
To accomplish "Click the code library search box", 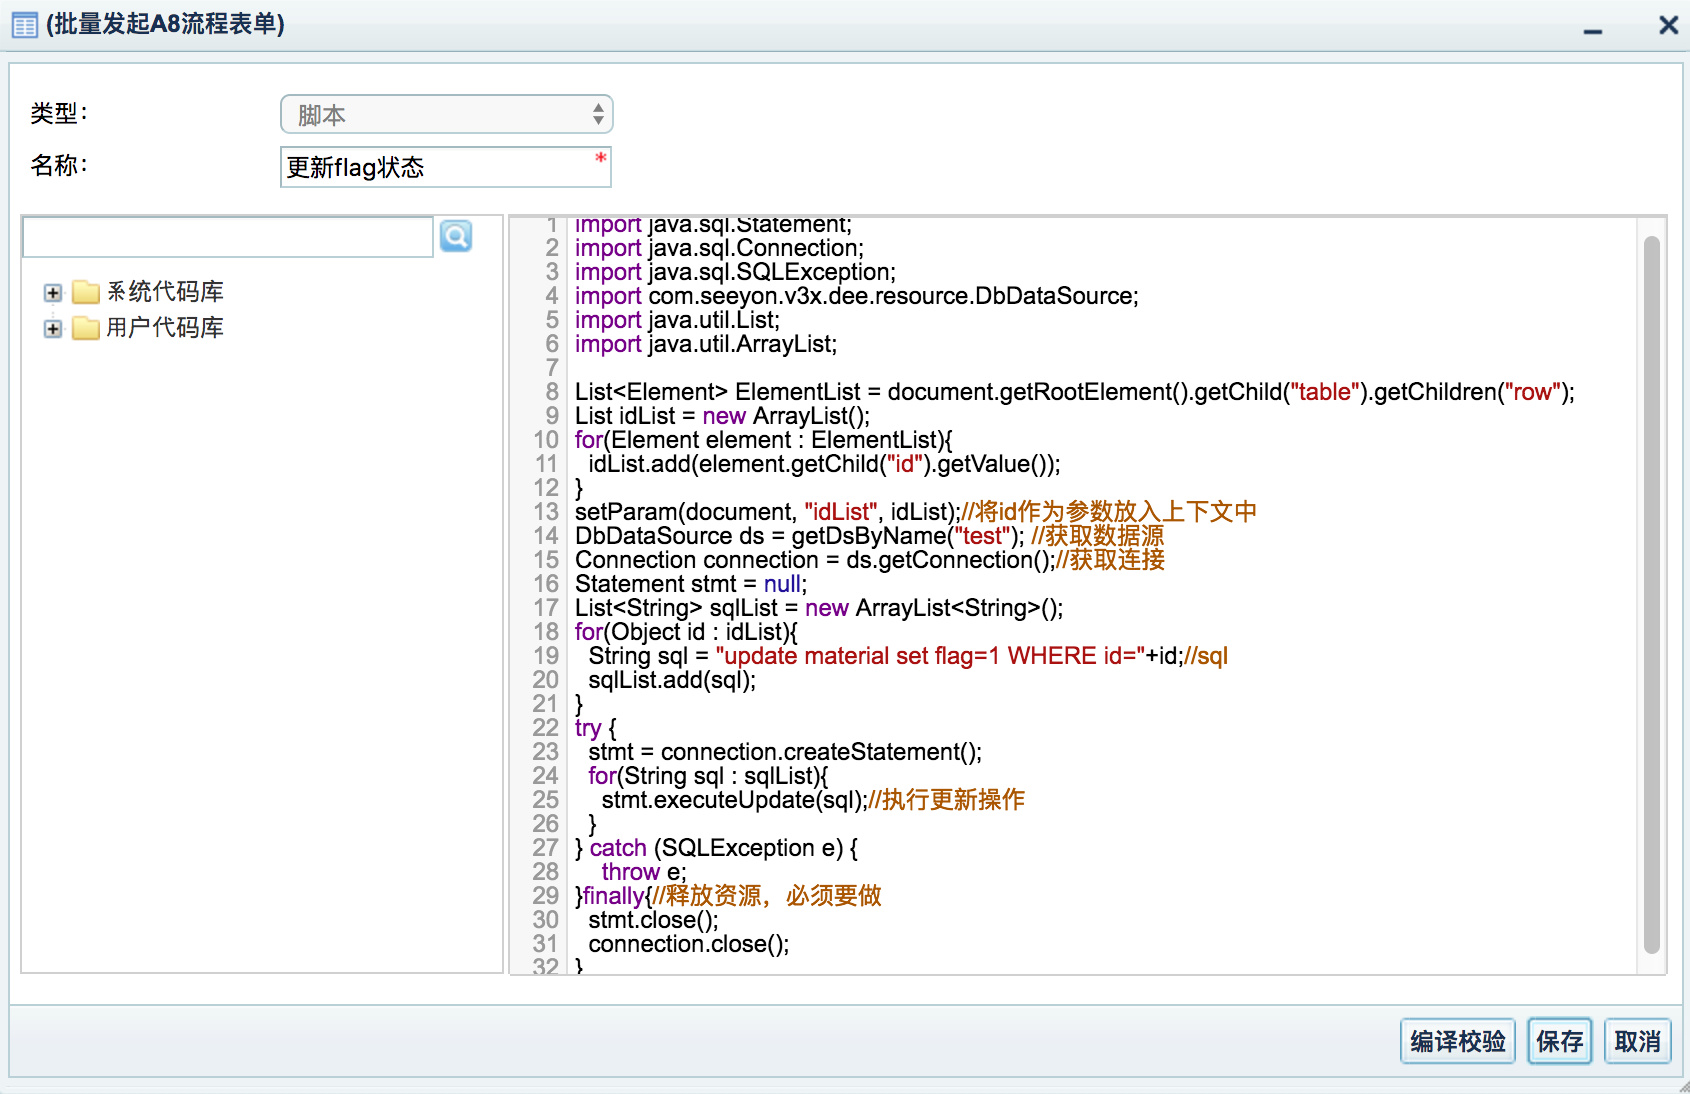I will [x=227, y=238].
